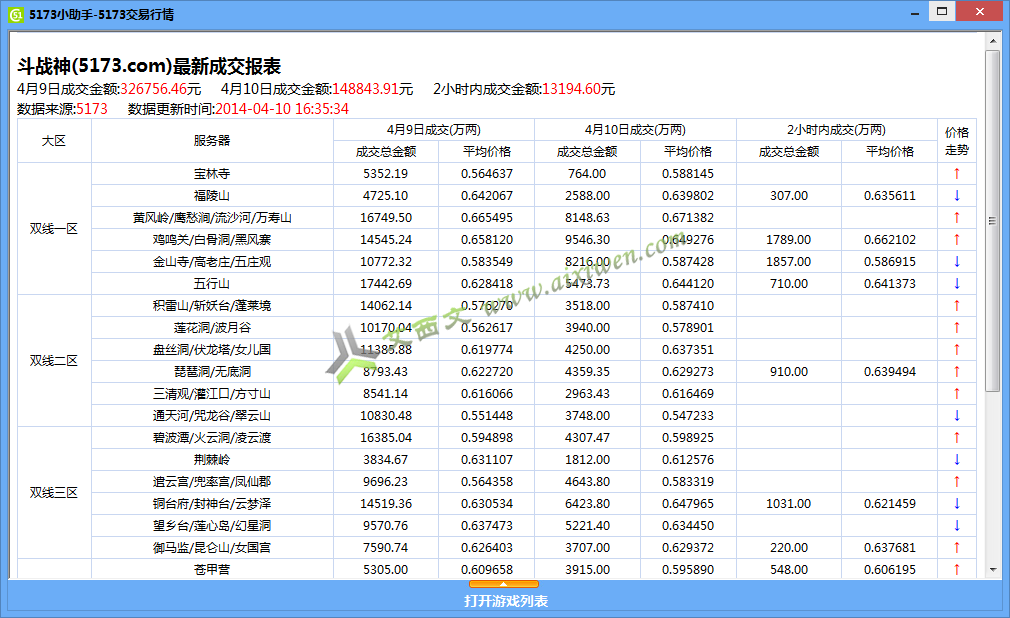The image size is (1010, 618).
Task: Click the 2小时内成交(万两) header
Action: tap(836, 130)
